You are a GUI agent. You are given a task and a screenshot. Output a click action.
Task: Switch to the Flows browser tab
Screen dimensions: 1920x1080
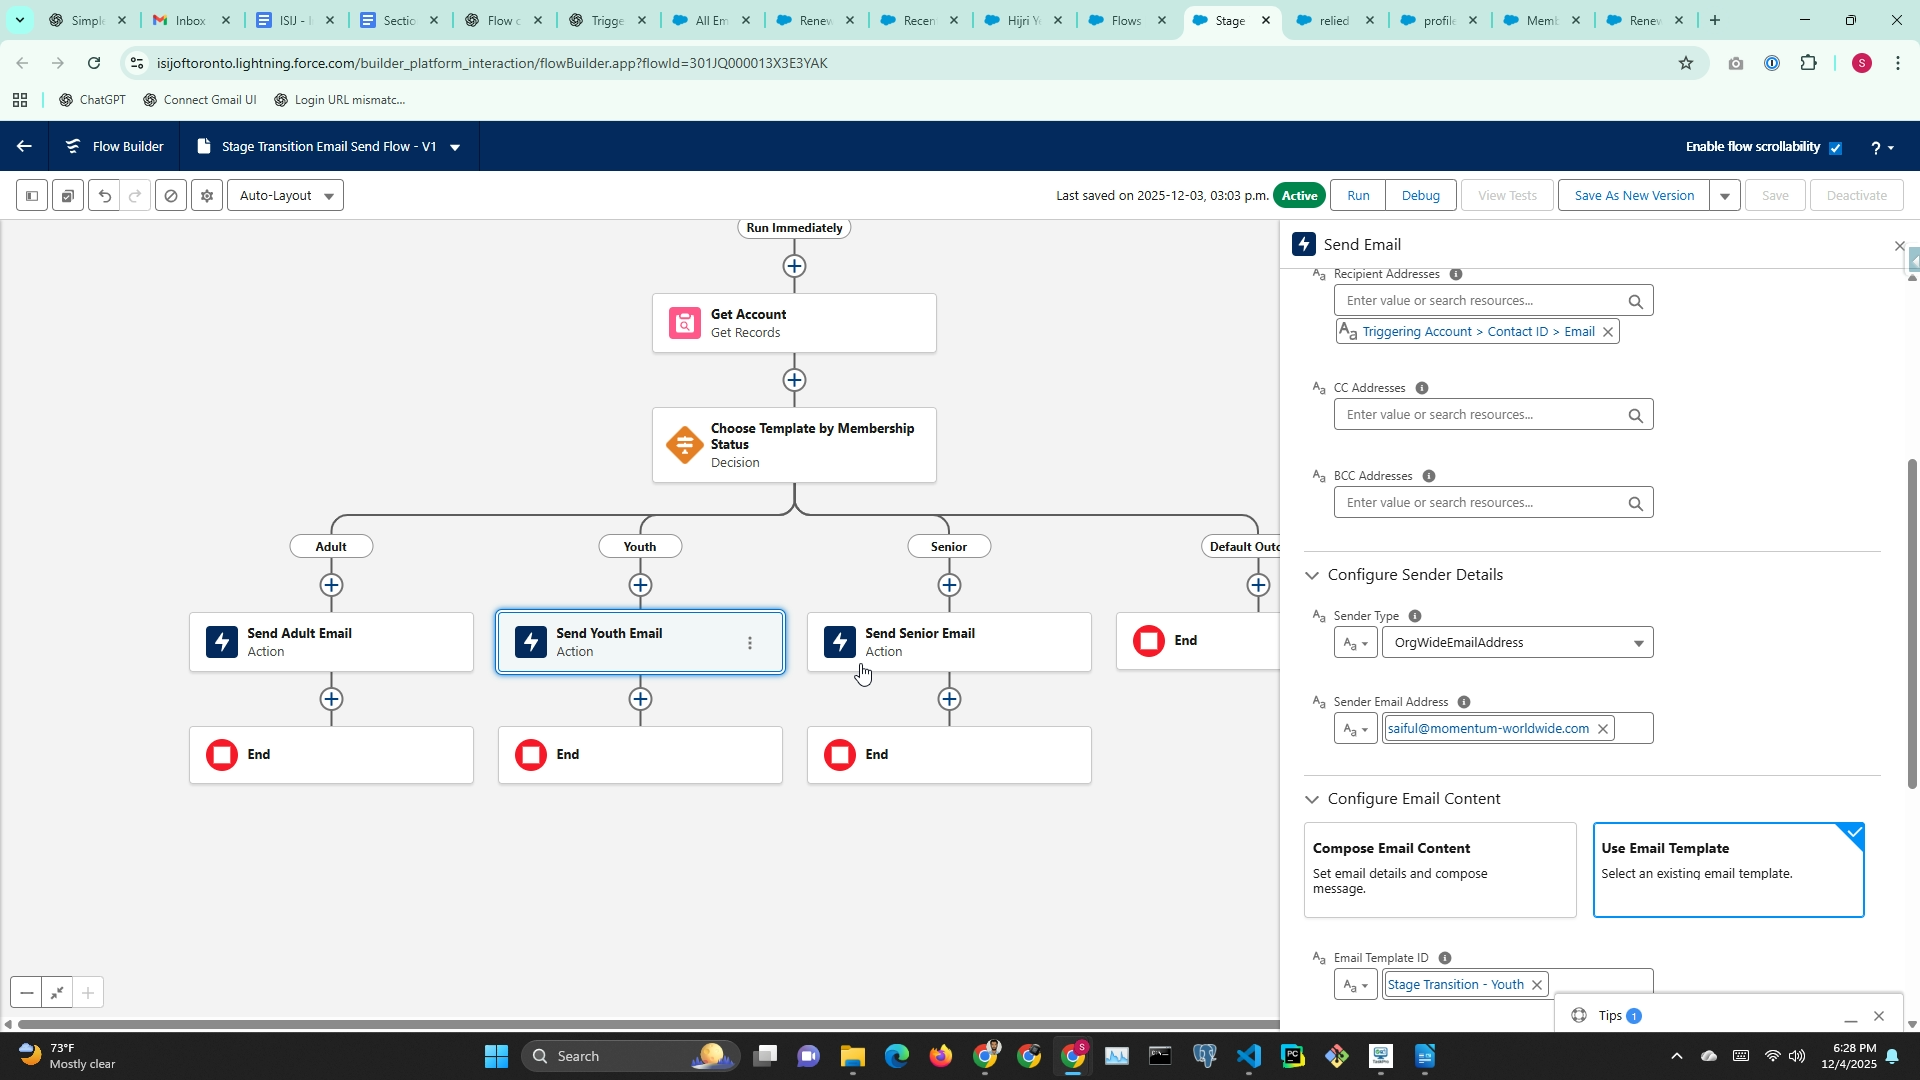tap(1125, 20)
